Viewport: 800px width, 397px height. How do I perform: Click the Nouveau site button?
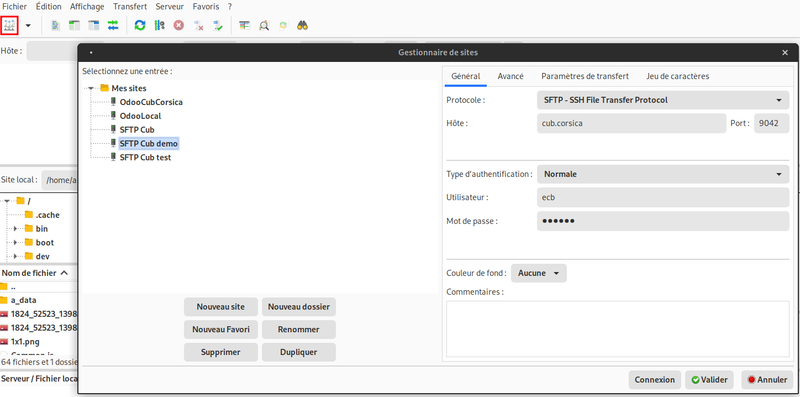click(221, 307)
